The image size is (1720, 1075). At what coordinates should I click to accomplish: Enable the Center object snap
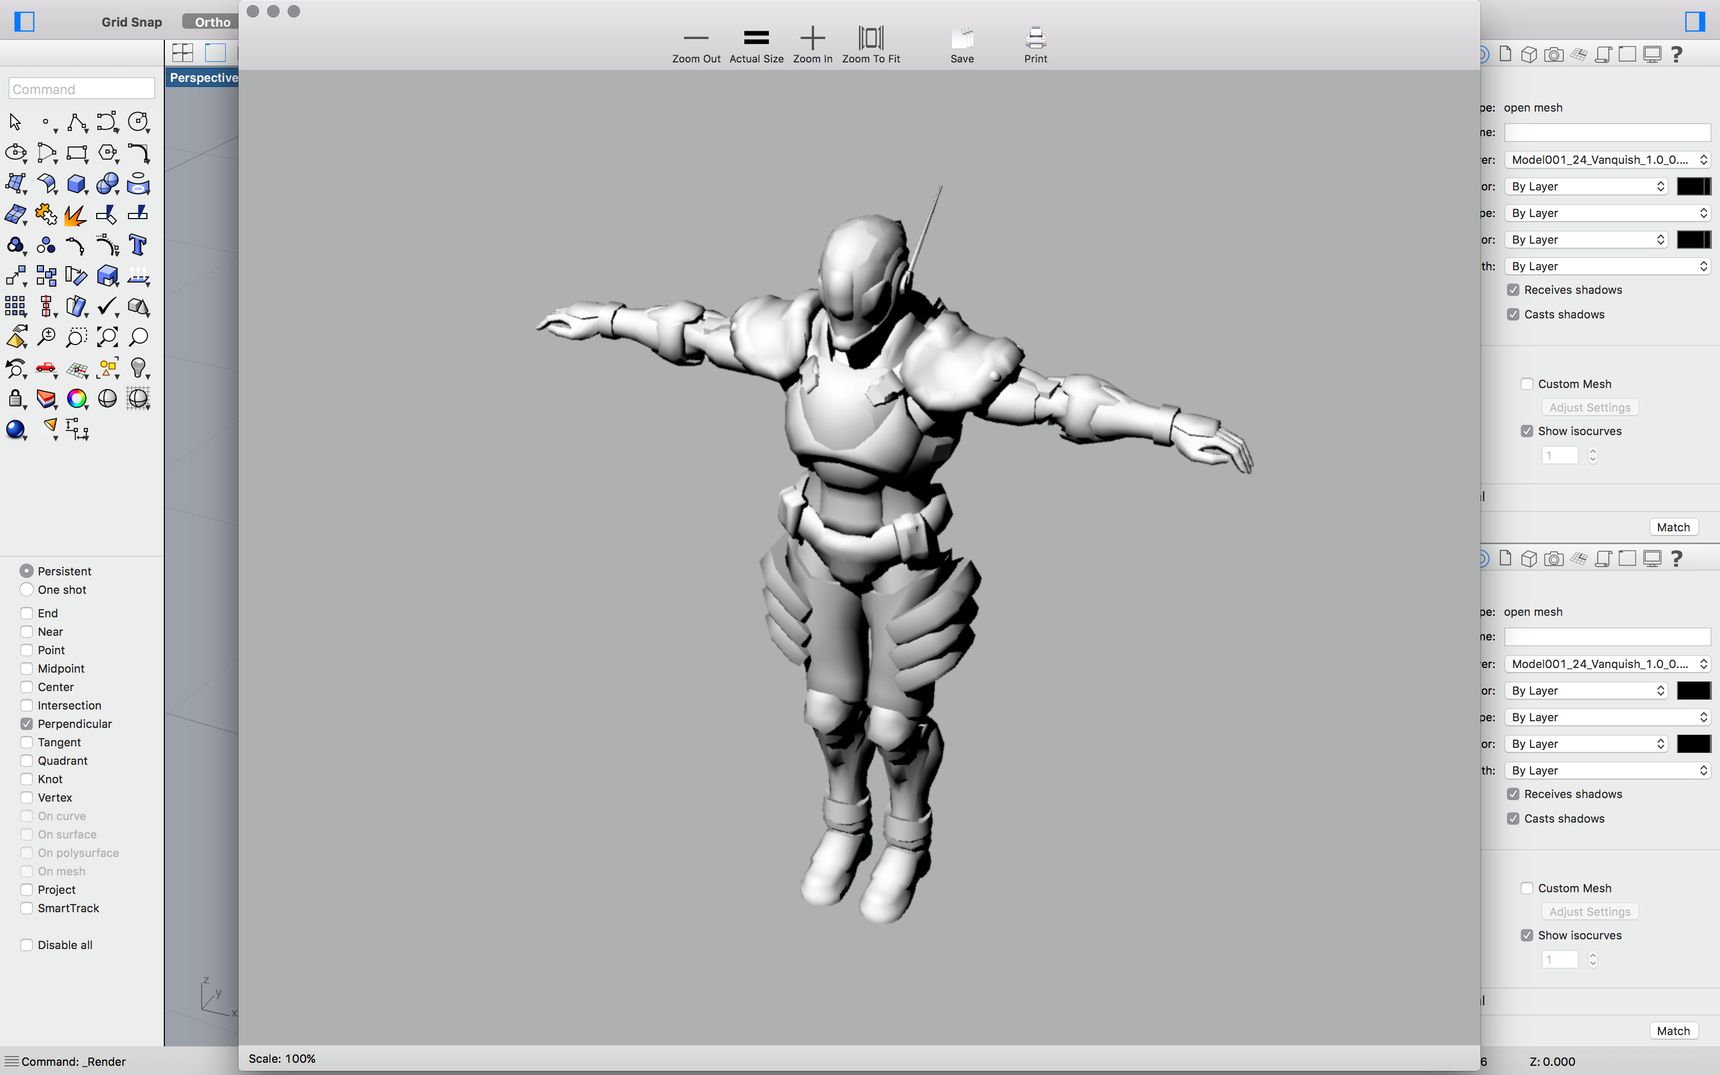click(27, 687)
